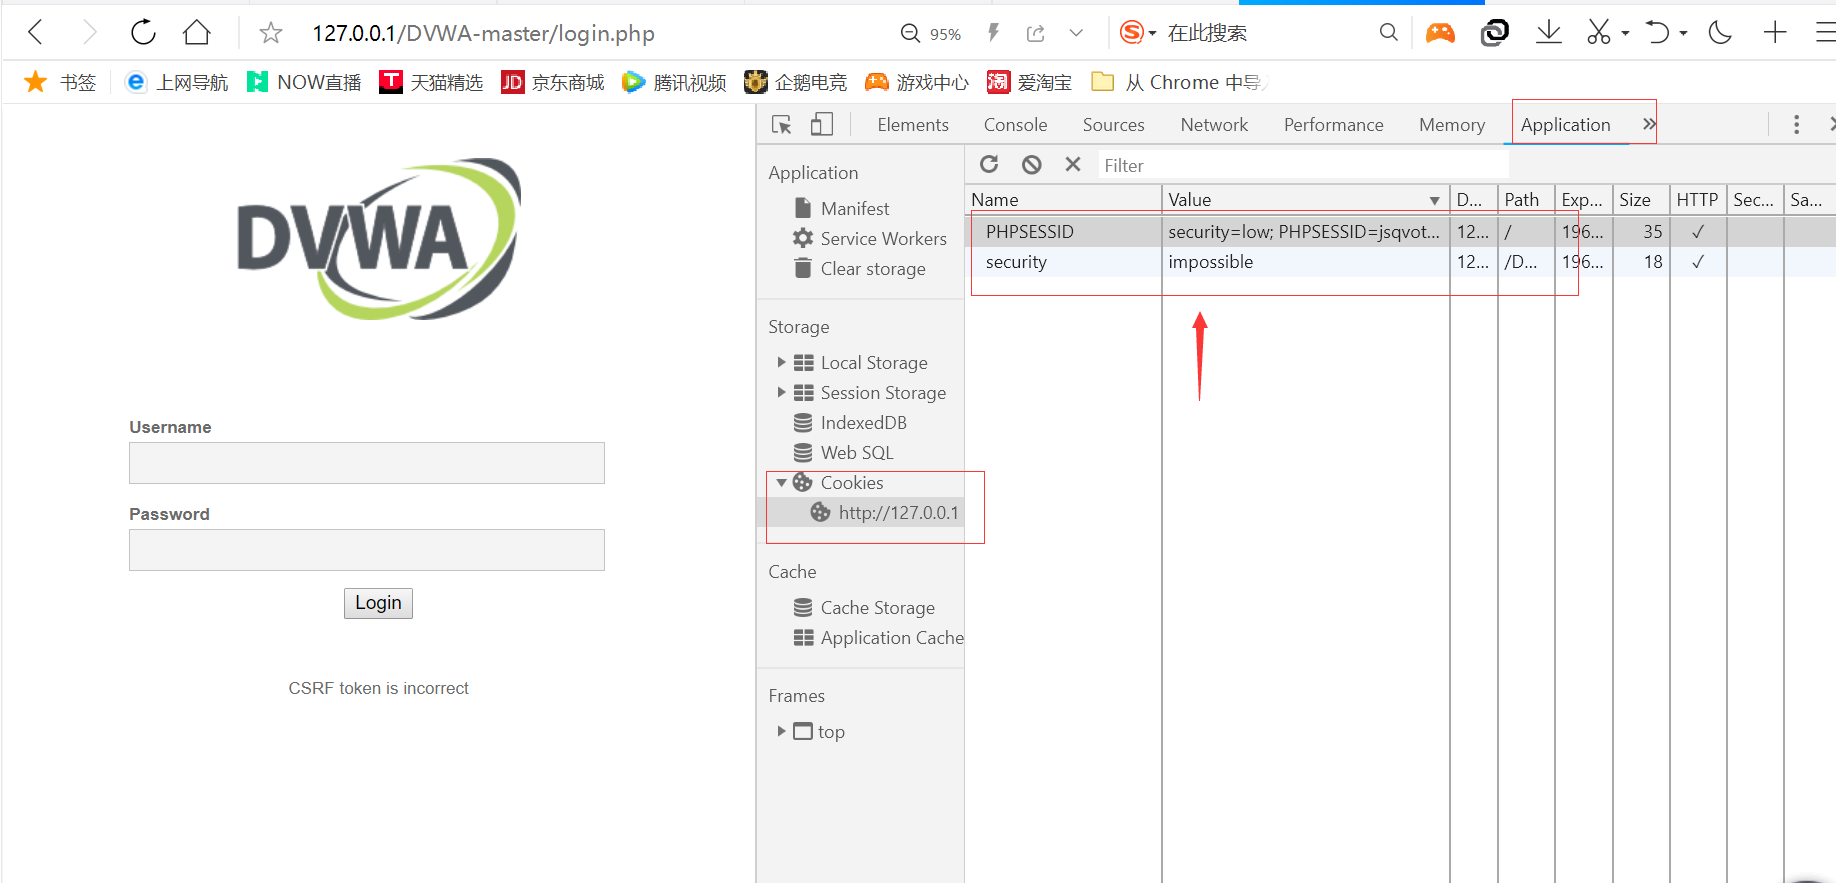Open Clear storage in sidebar

(873, 268)
